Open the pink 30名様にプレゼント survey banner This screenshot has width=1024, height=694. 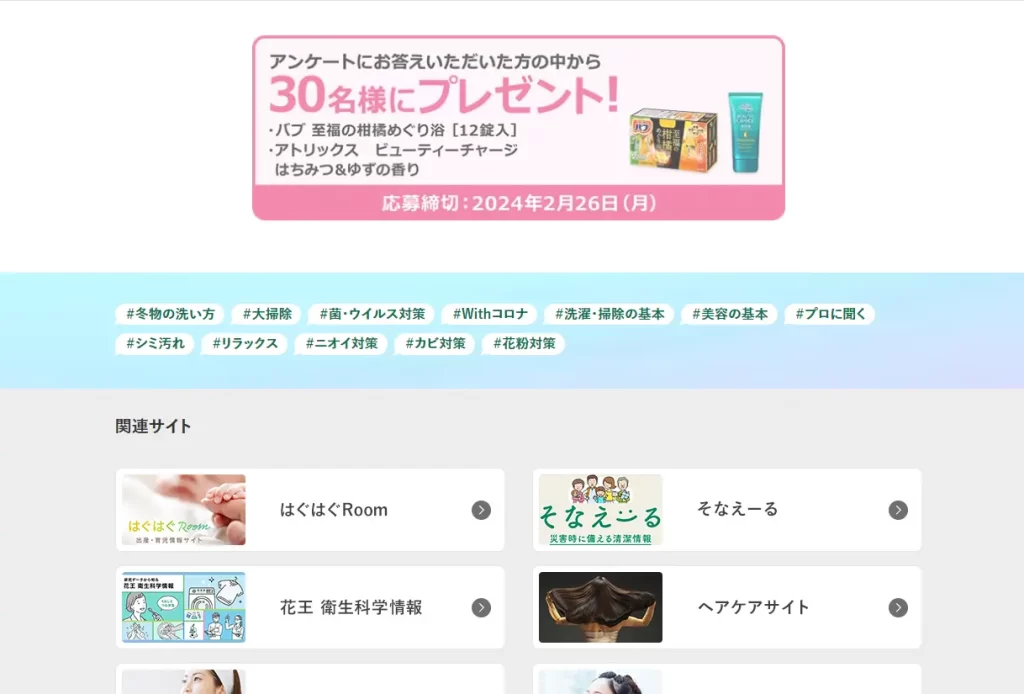click(519, 128)
